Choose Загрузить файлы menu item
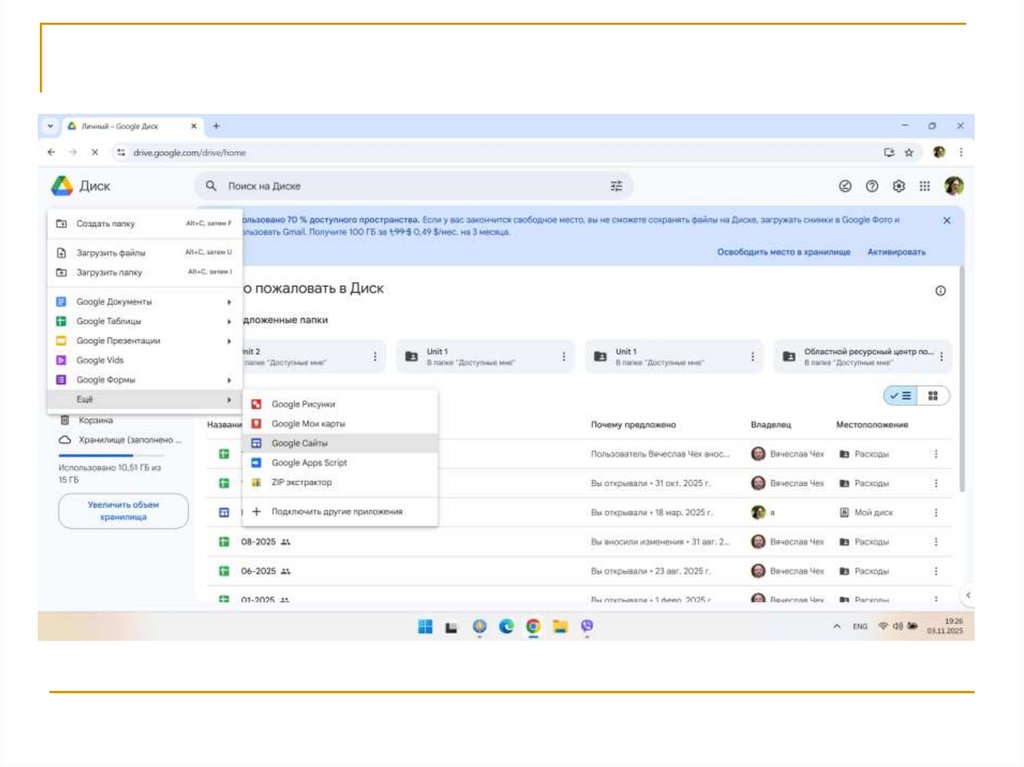Screen dimensions: 1024x767 click(x=145, y=253)
